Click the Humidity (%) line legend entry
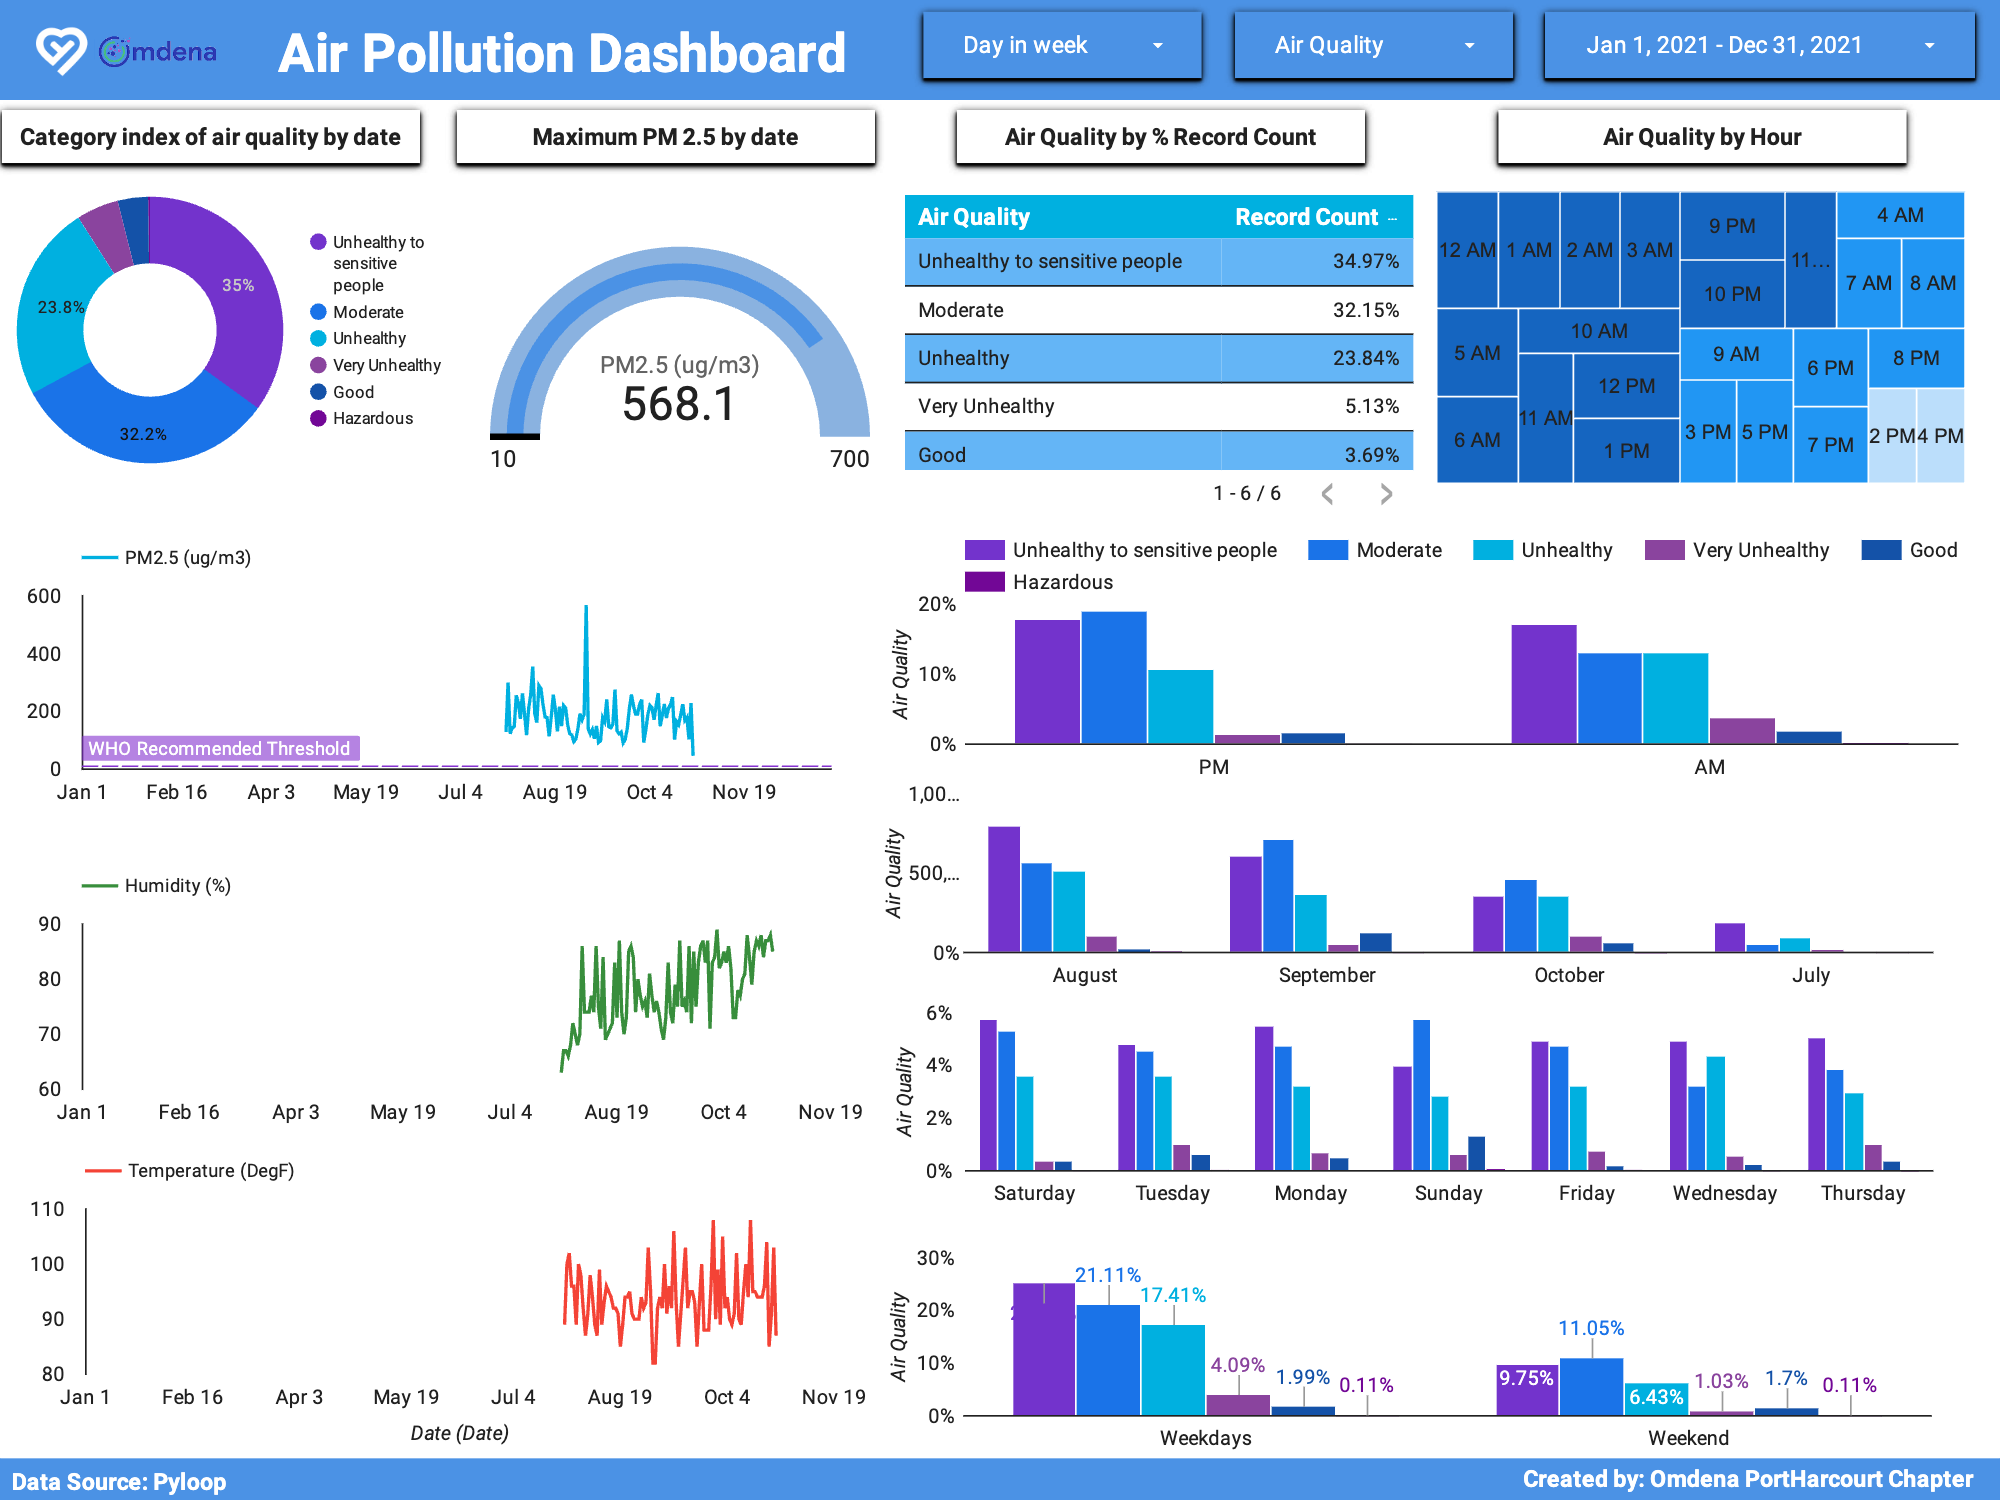This screenshot has width=2000, height=1500. 157,886
